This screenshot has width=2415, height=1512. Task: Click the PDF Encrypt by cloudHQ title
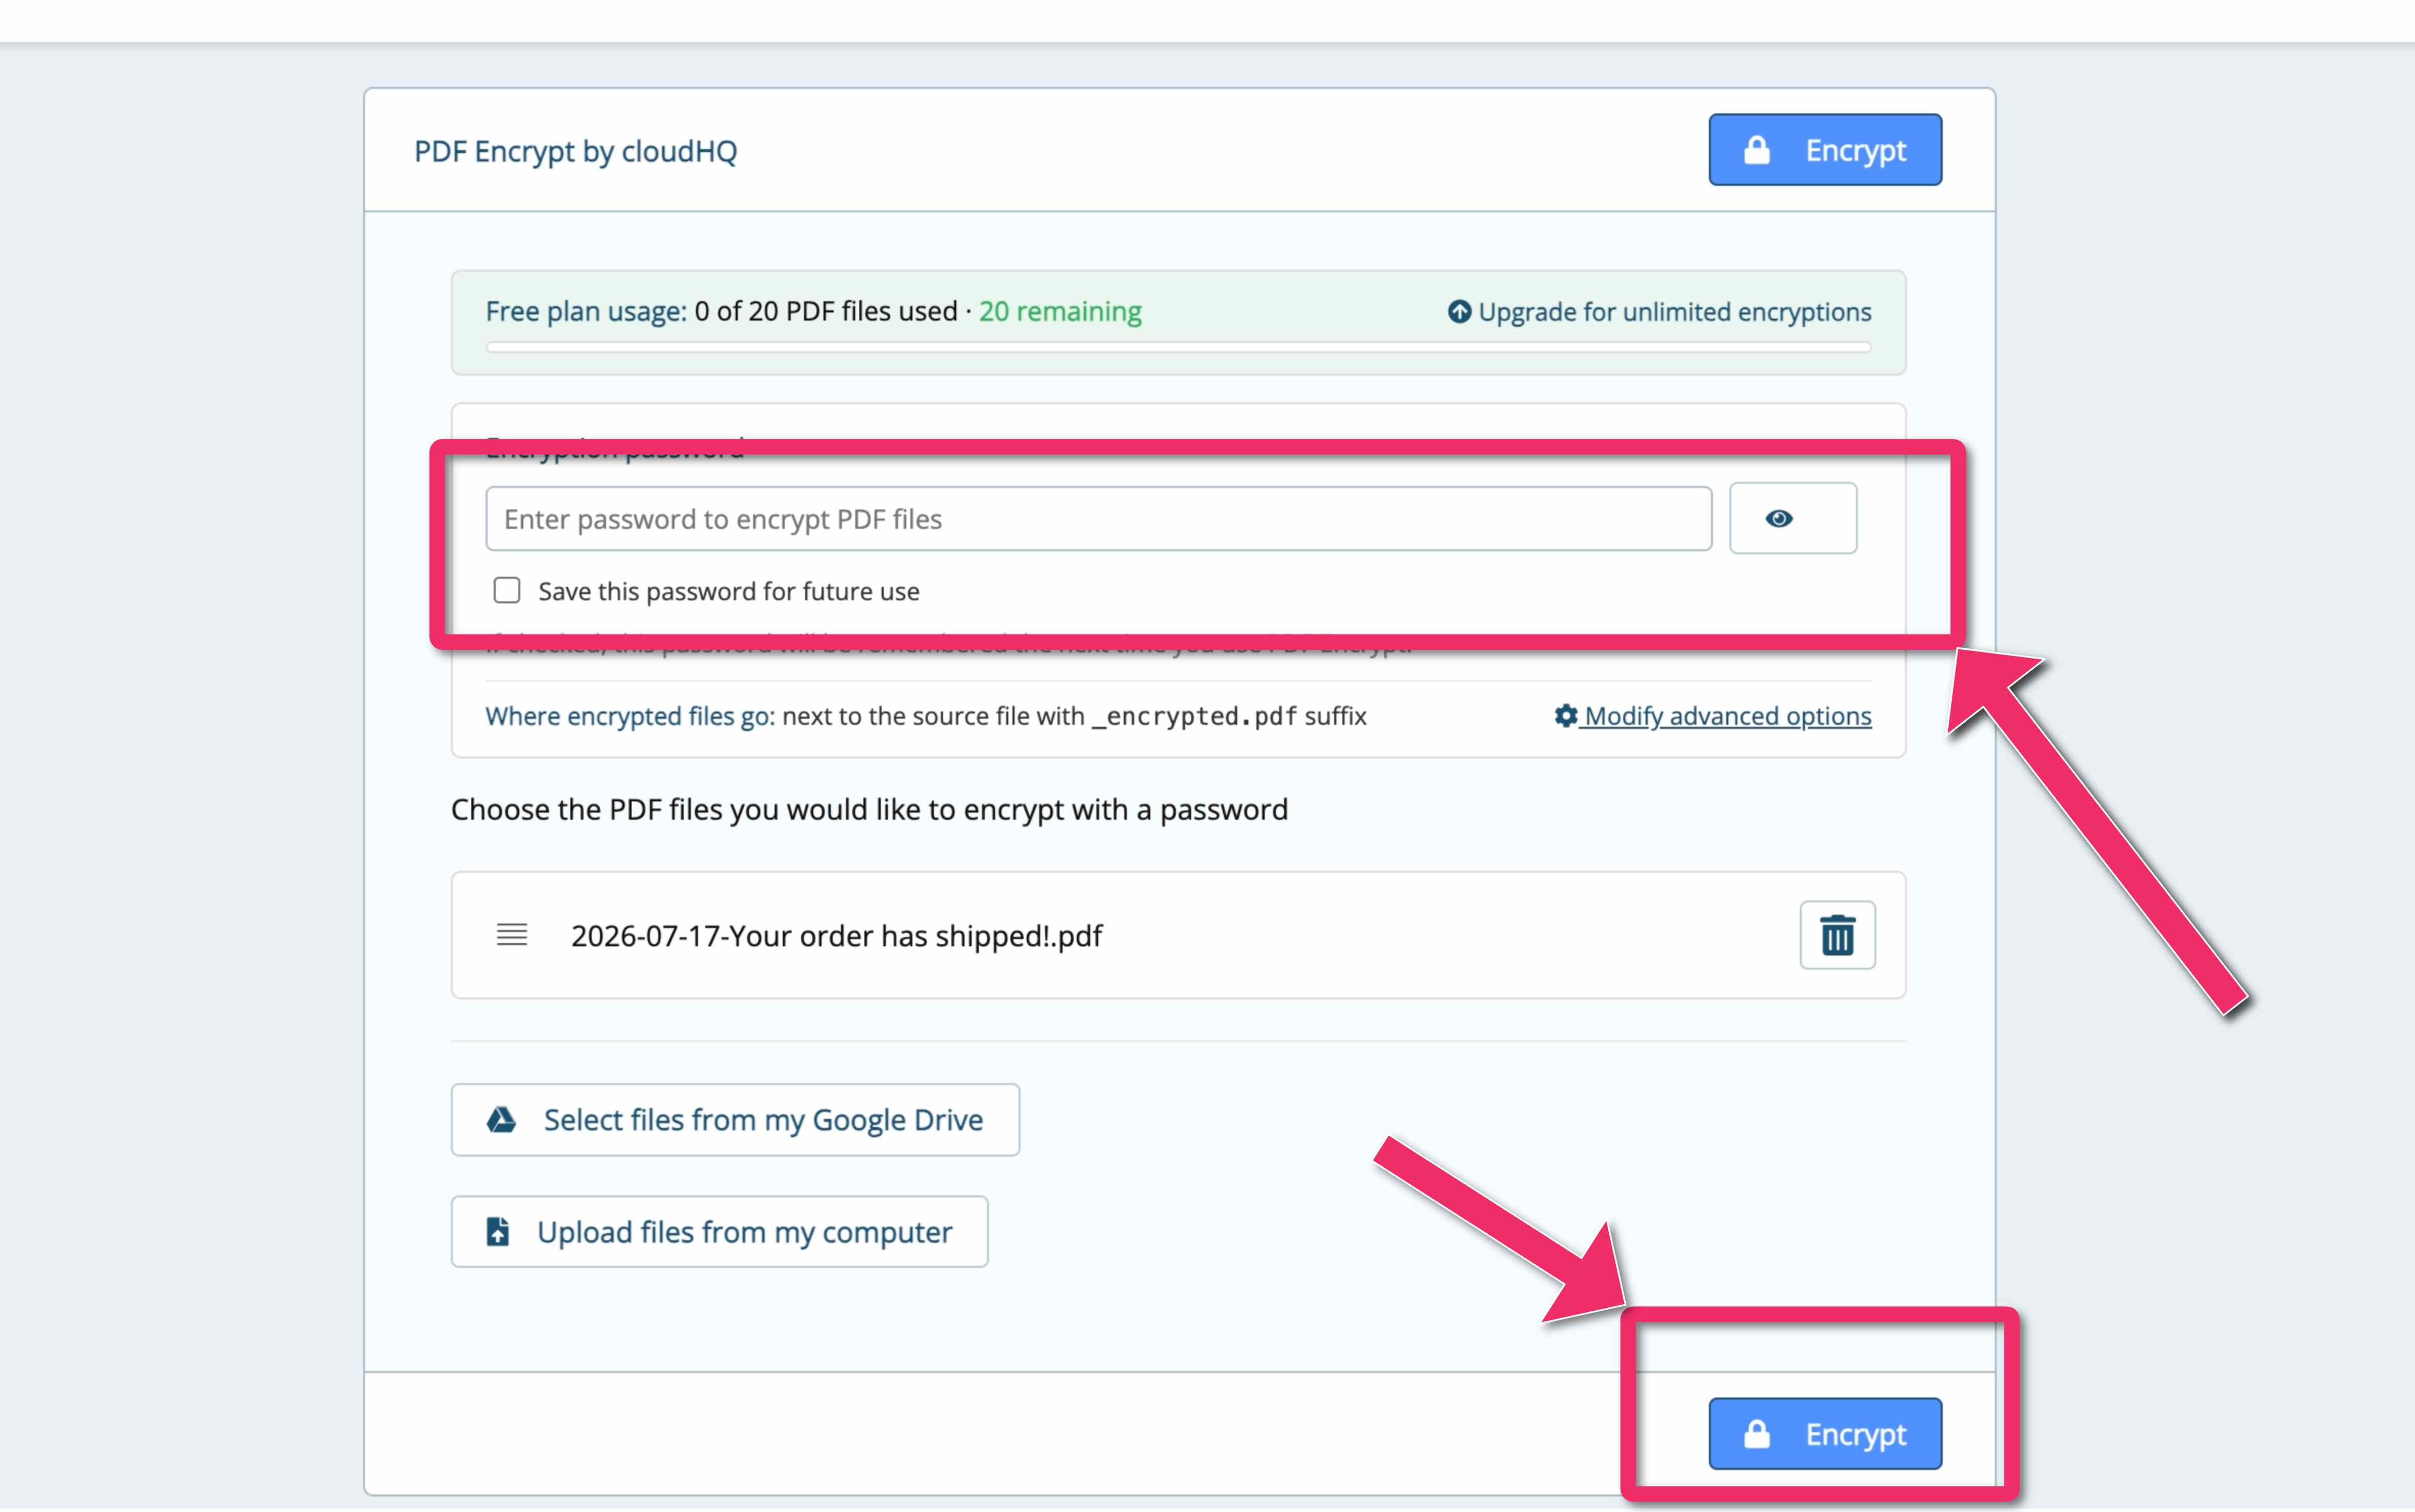(576, 151)
